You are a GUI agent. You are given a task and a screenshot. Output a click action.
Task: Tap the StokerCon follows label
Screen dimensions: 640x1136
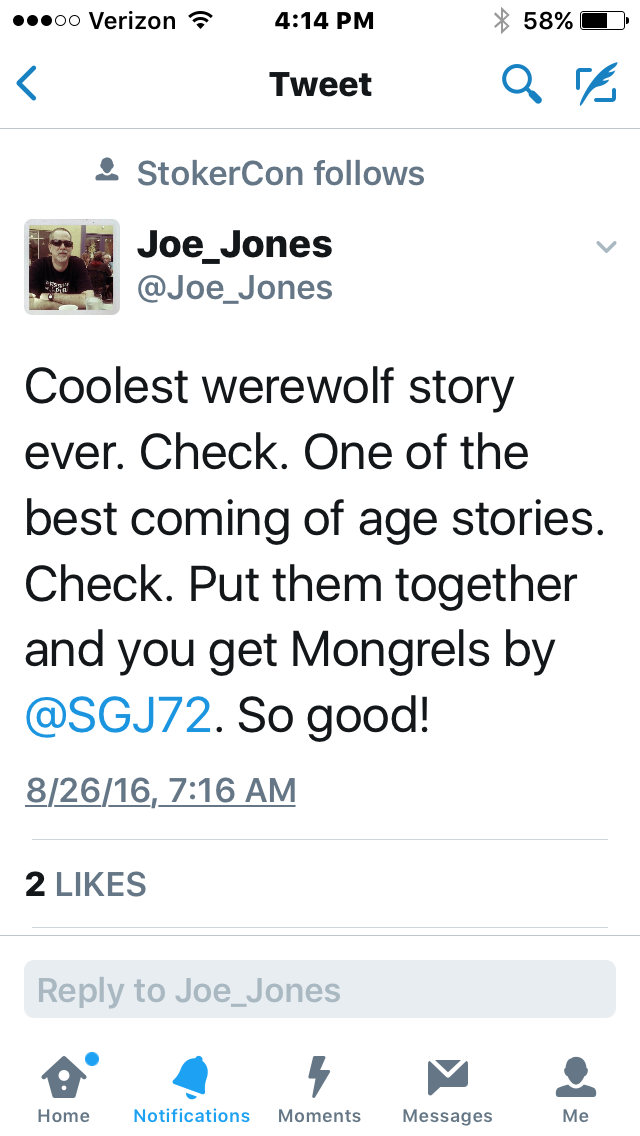280,173
